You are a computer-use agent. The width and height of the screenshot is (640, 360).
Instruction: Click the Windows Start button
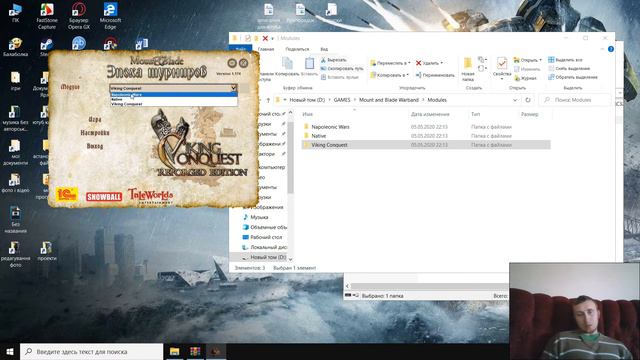click(x=10, y=351)
